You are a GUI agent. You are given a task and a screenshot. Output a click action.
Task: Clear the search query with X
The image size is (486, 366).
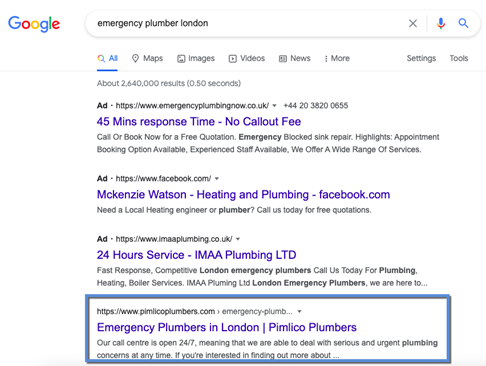(413, 23)
